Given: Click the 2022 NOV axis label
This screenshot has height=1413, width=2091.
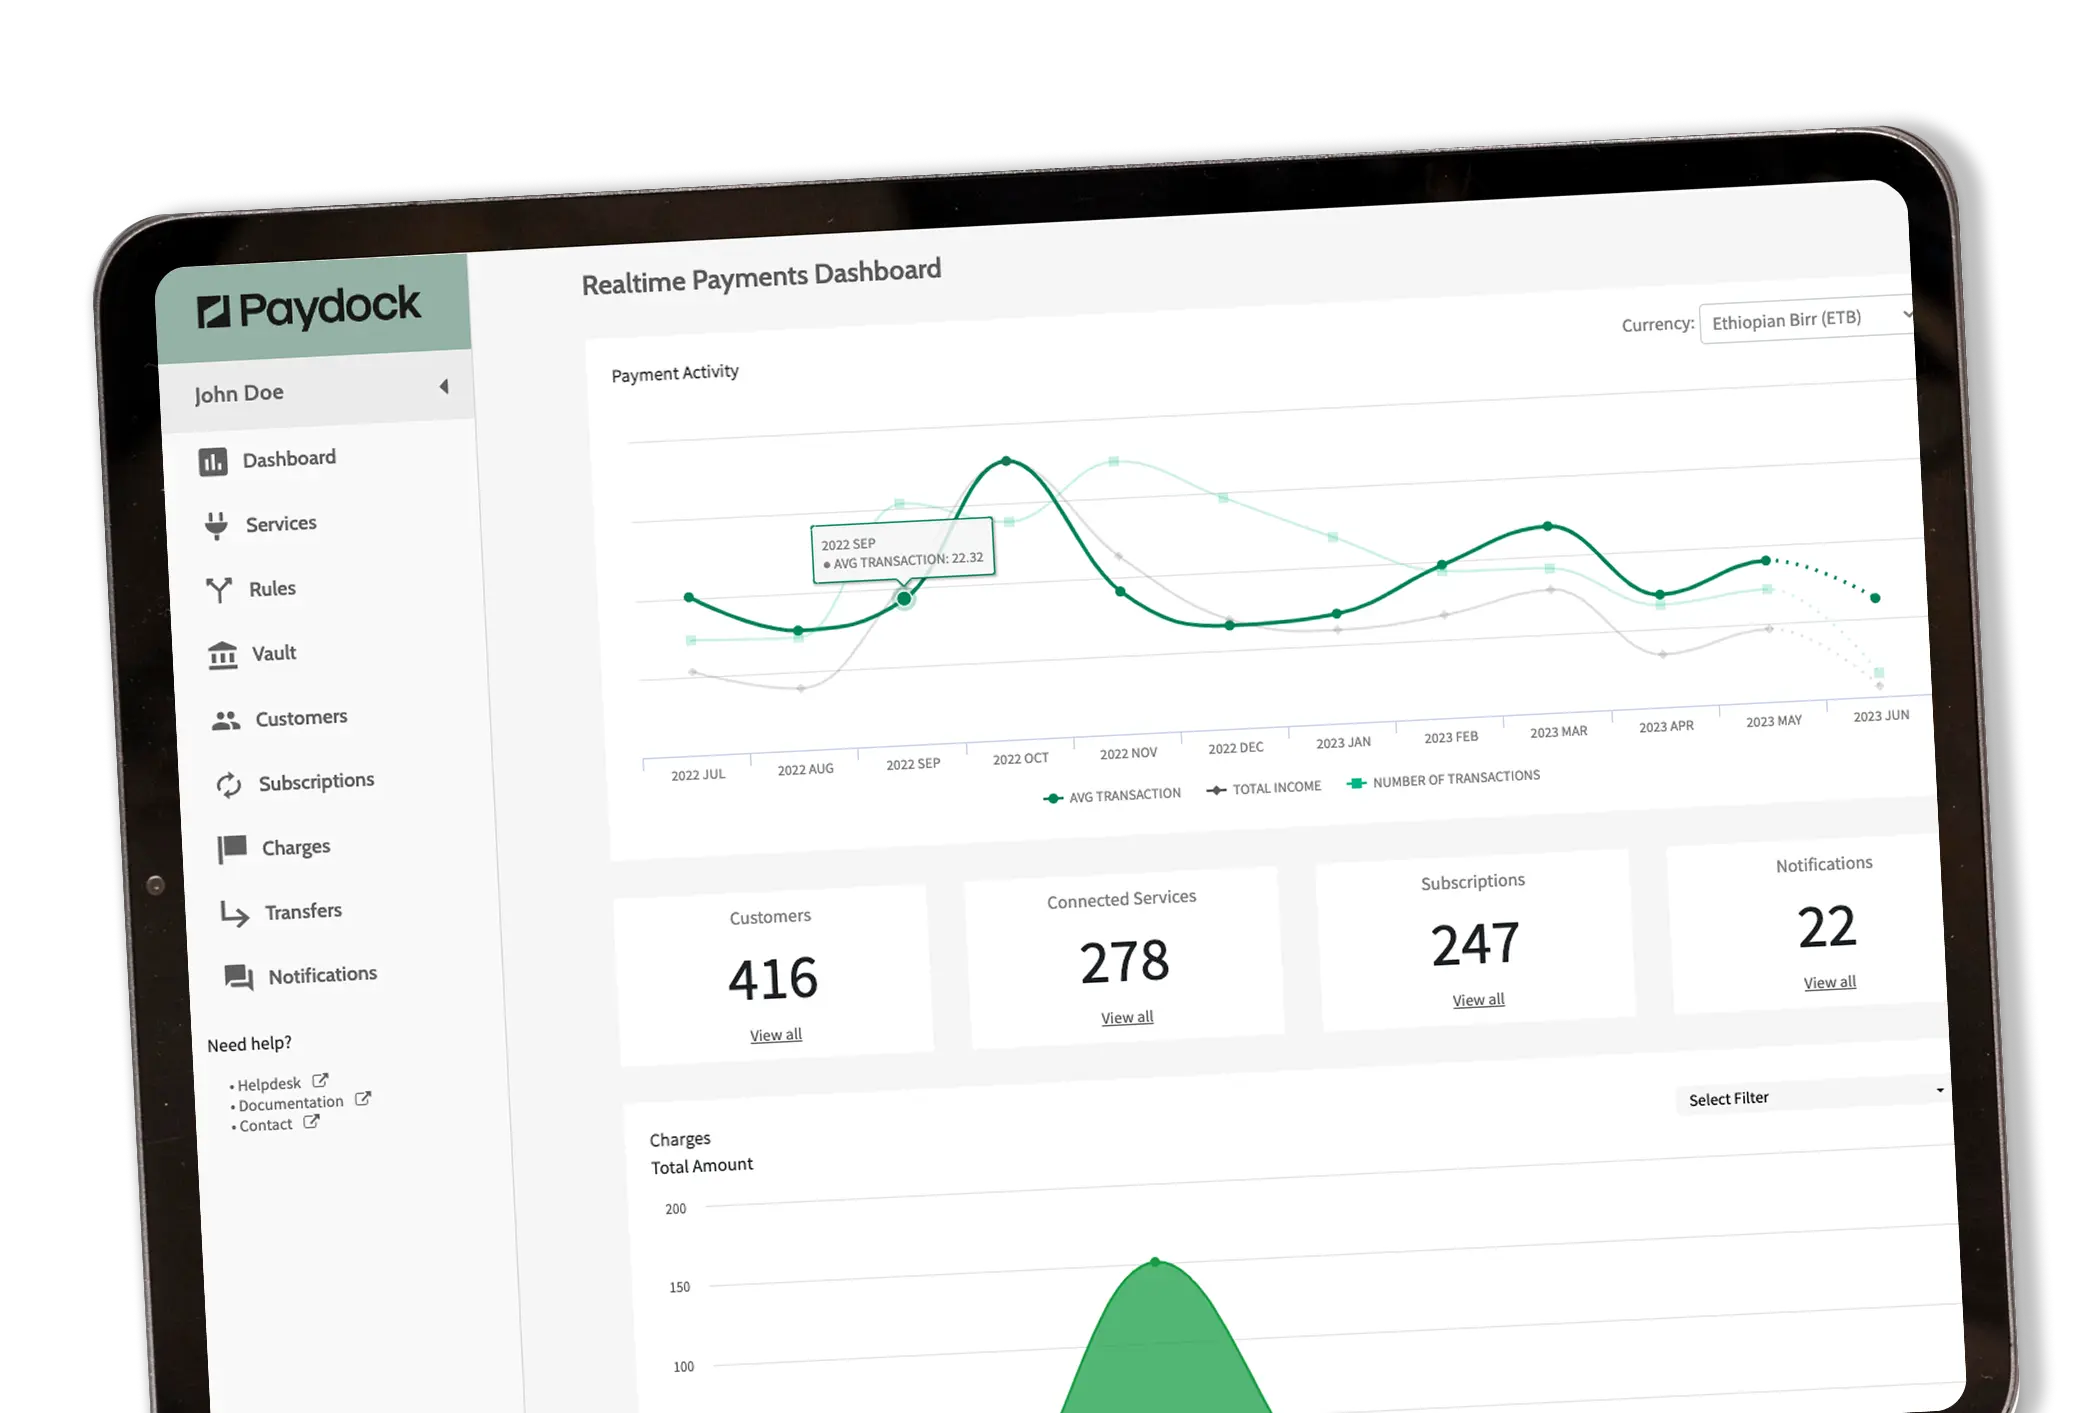Looking at the screenshot, I should coord(1129,754).
